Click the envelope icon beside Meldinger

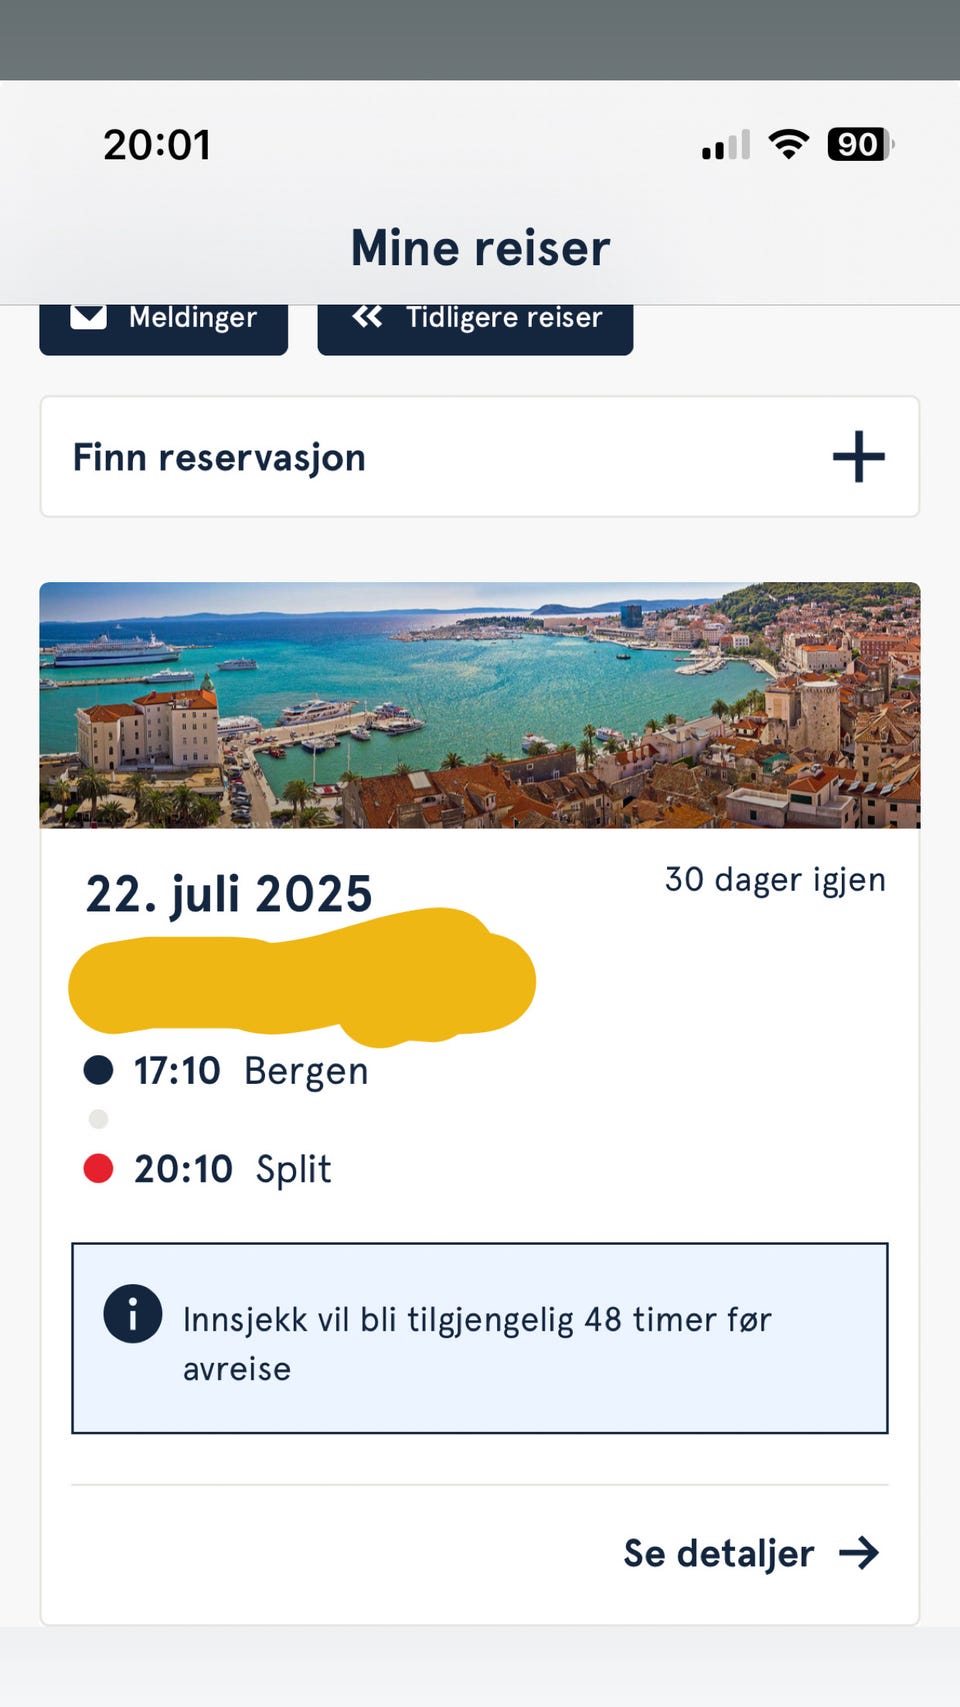click(x=88, y=317)
